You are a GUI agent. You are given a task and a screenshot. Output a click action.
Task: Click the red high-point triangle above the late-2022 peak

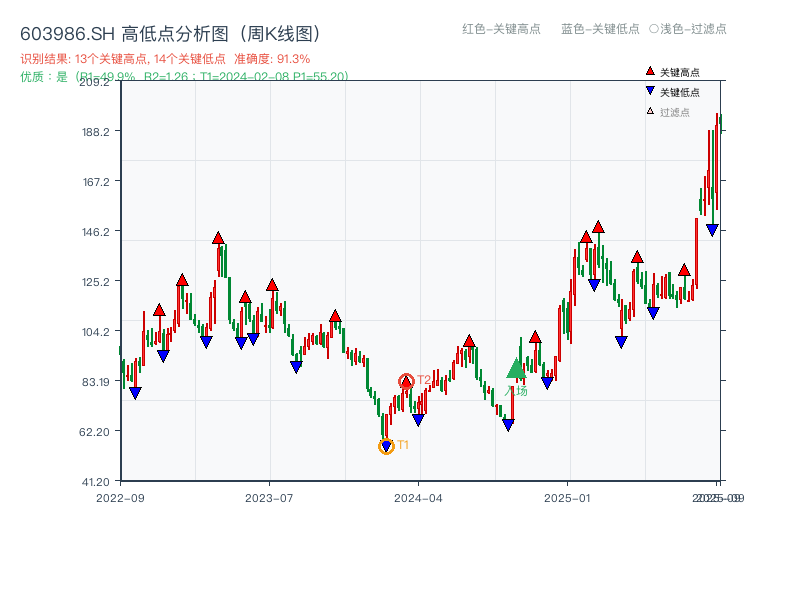pyautogui.click(x=218, y=238)
